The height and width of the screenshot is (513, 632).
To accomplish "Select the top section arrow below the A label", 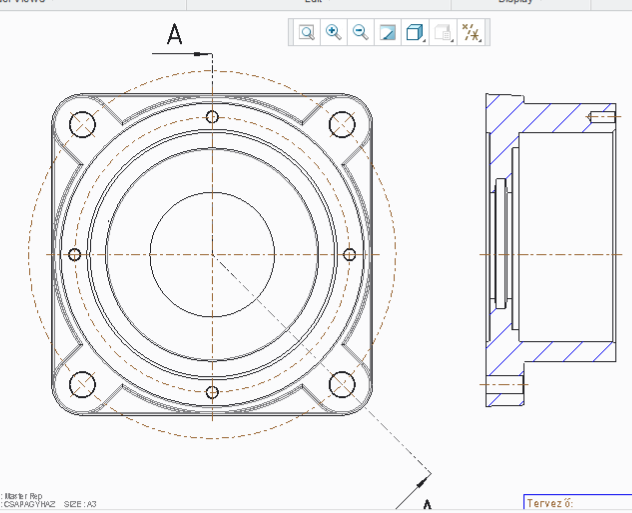I will 182,54.
